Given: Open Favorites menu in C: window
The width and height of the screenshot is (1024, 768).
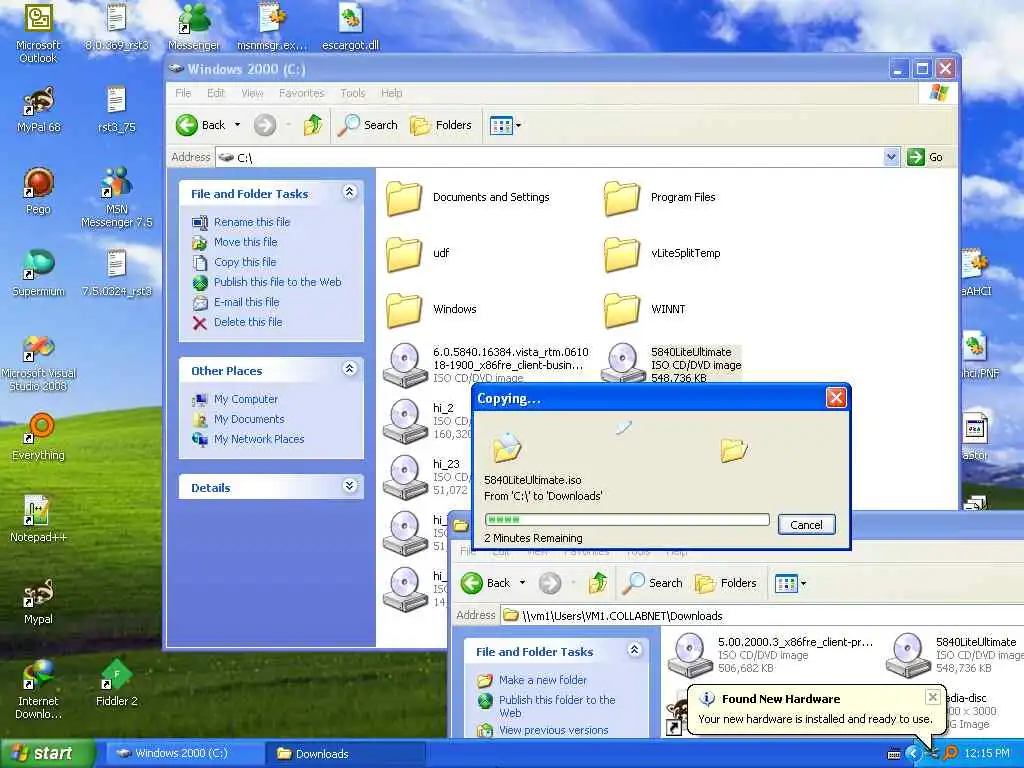Looking at the screenshot, I should (x=301, y=93).
